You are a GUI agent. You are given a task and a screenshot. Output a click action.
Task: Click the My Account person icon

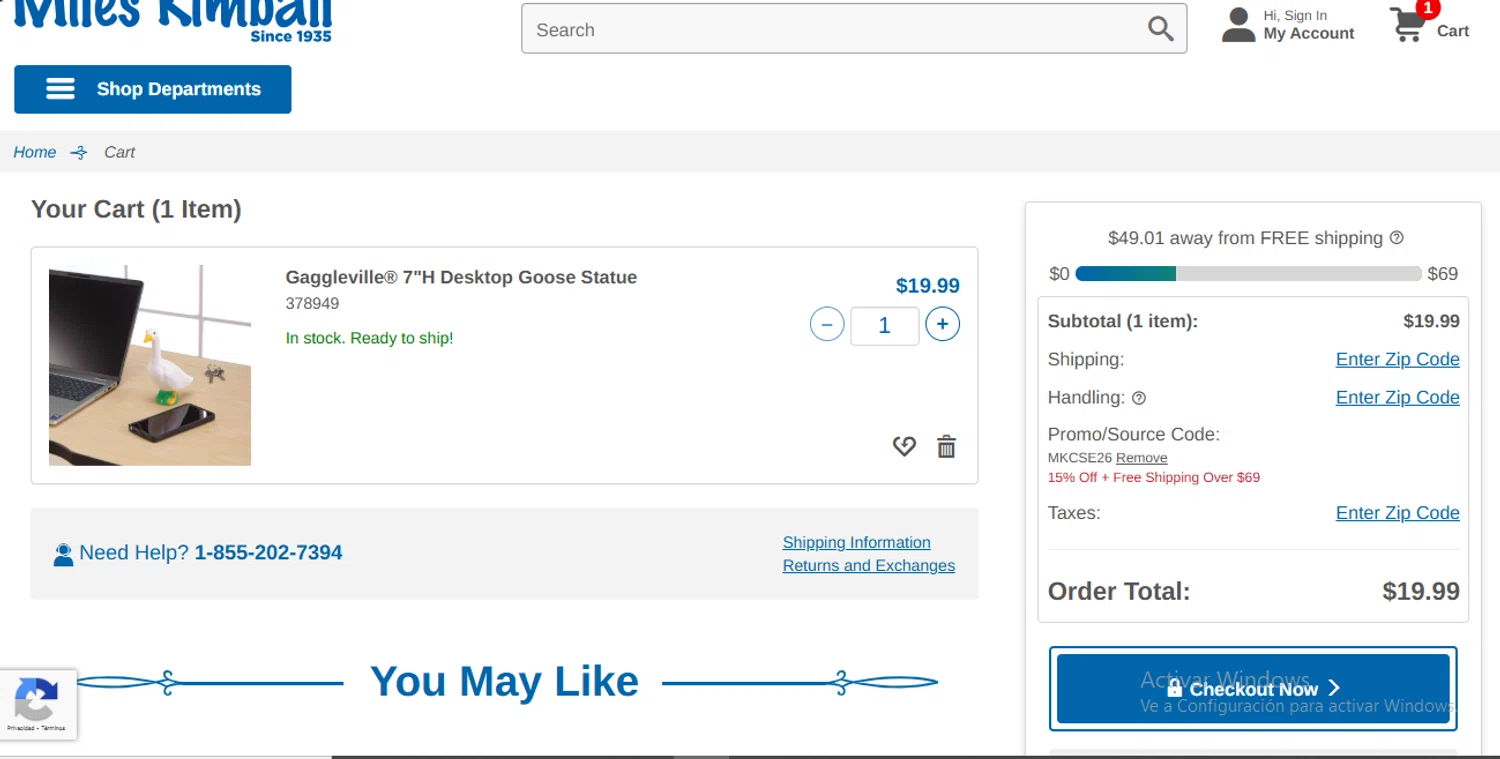point(1238,26)
